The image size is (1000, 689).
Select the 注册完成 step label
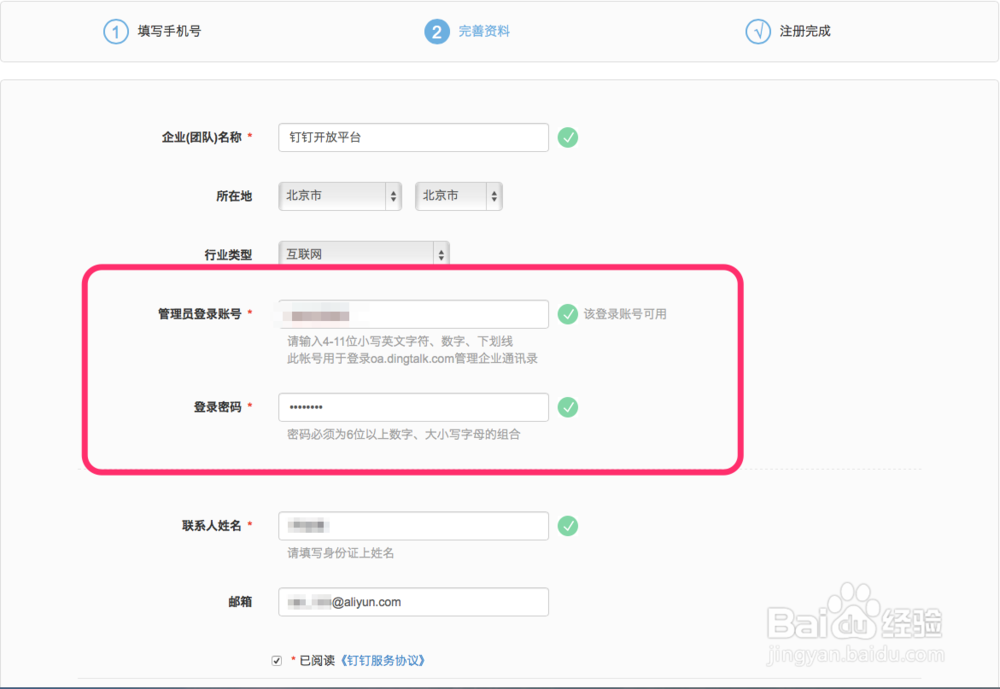[x=805, y=31]
